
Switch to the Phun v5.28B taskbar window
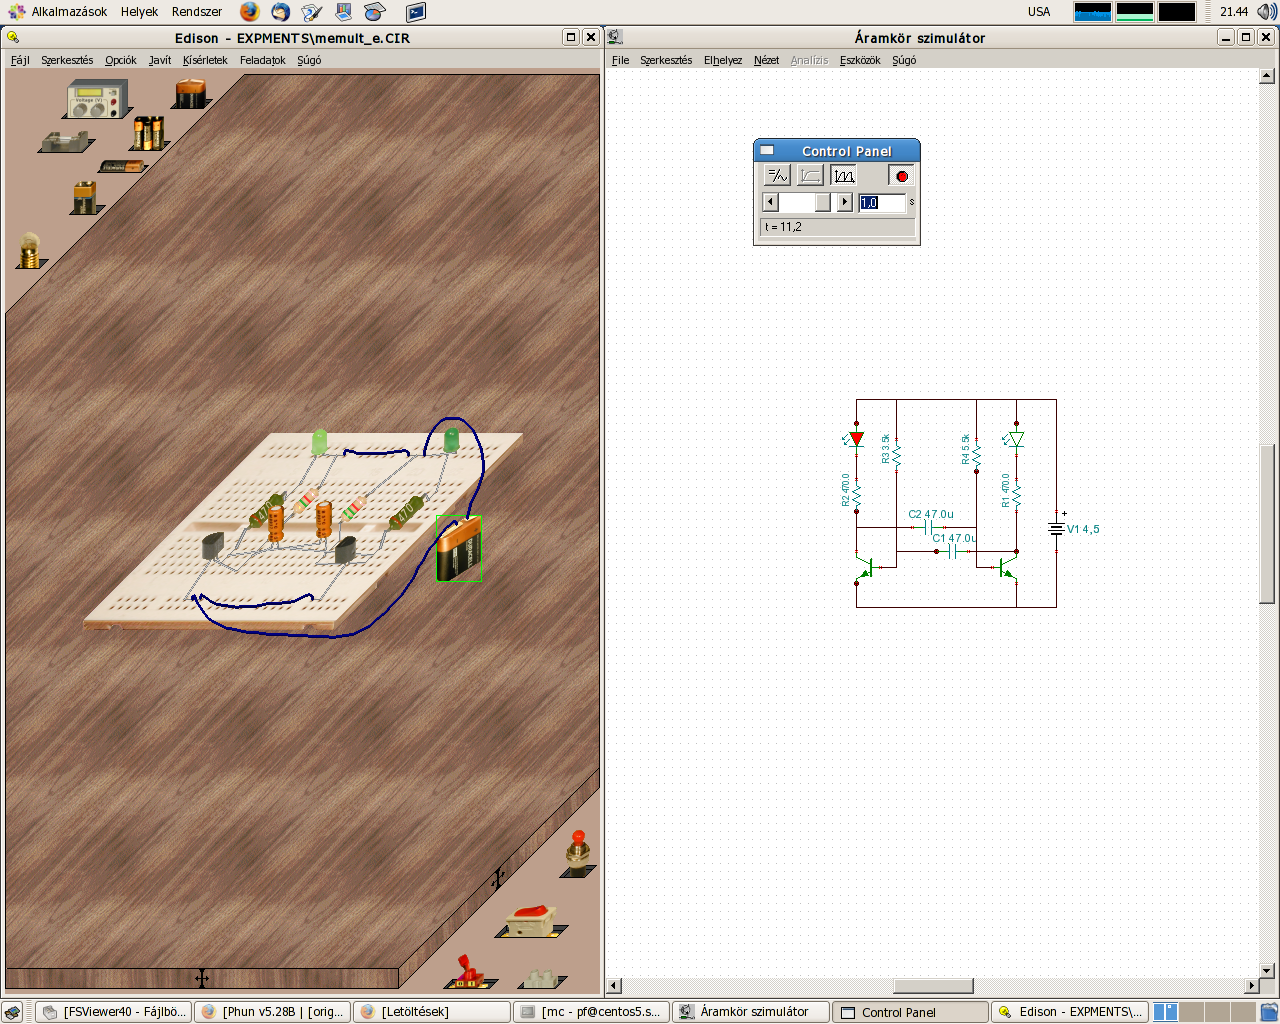click(x=272, y=1012)
